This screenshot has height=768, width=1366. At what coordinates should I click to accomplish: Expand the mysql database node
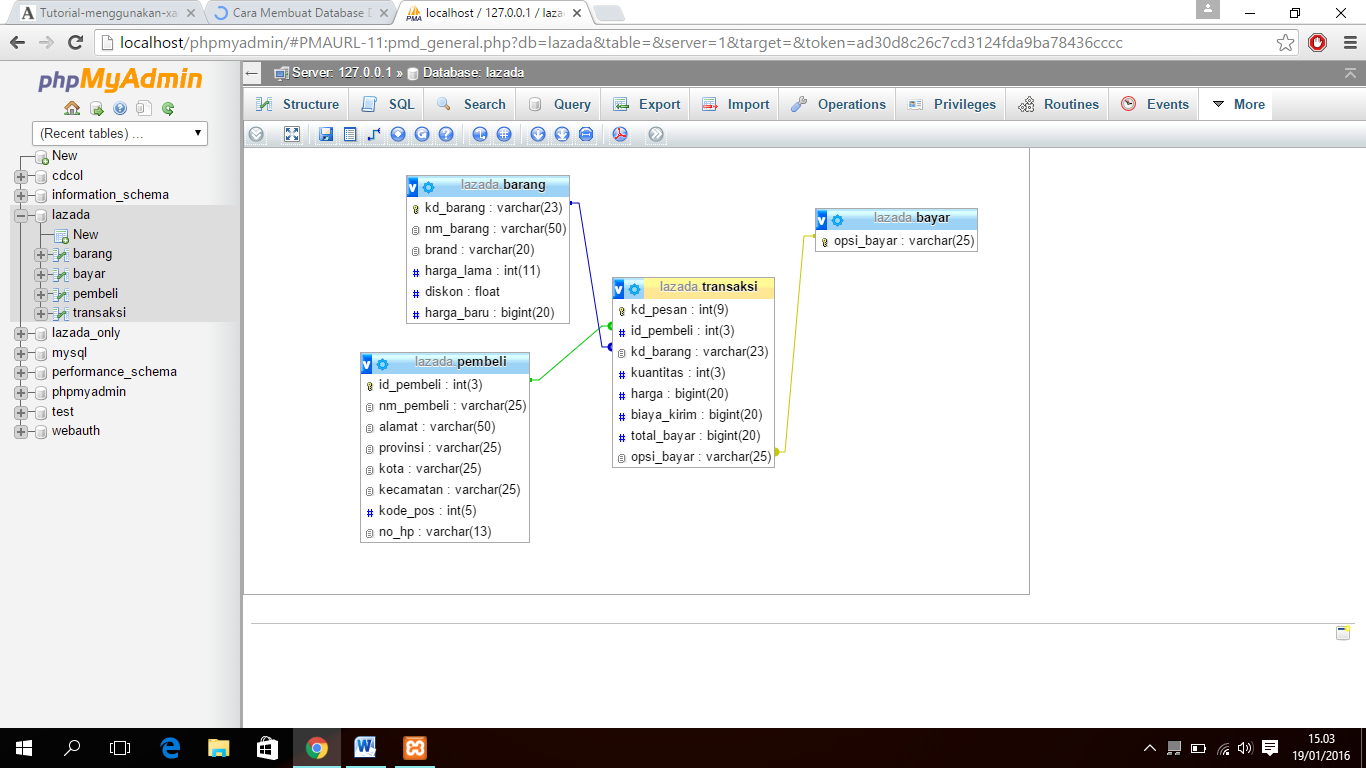(21, 353)
